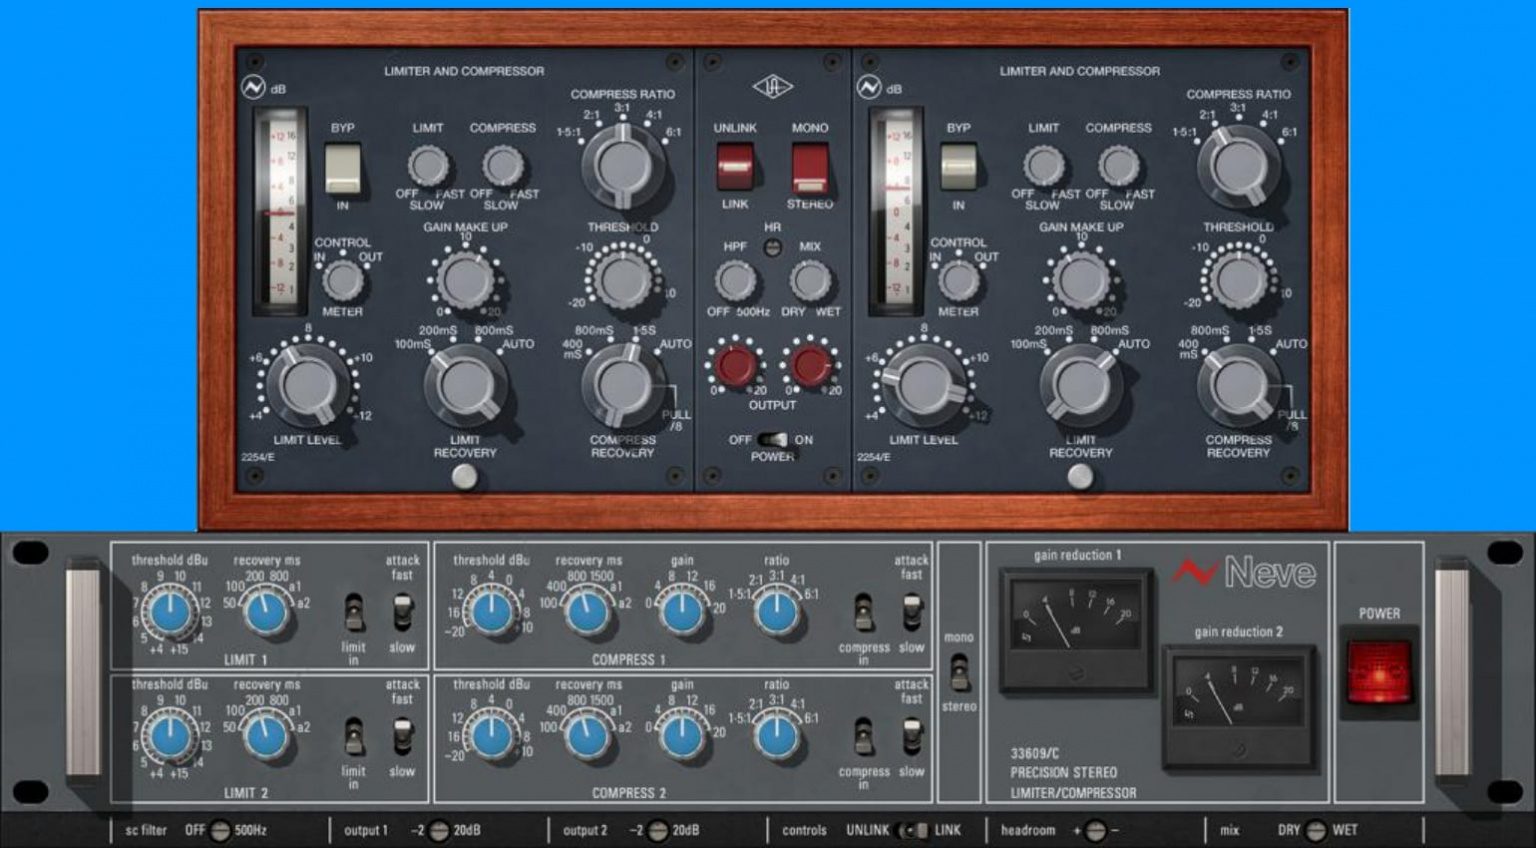Click the LIMIT LEVEL knob on the left channel

308,385
